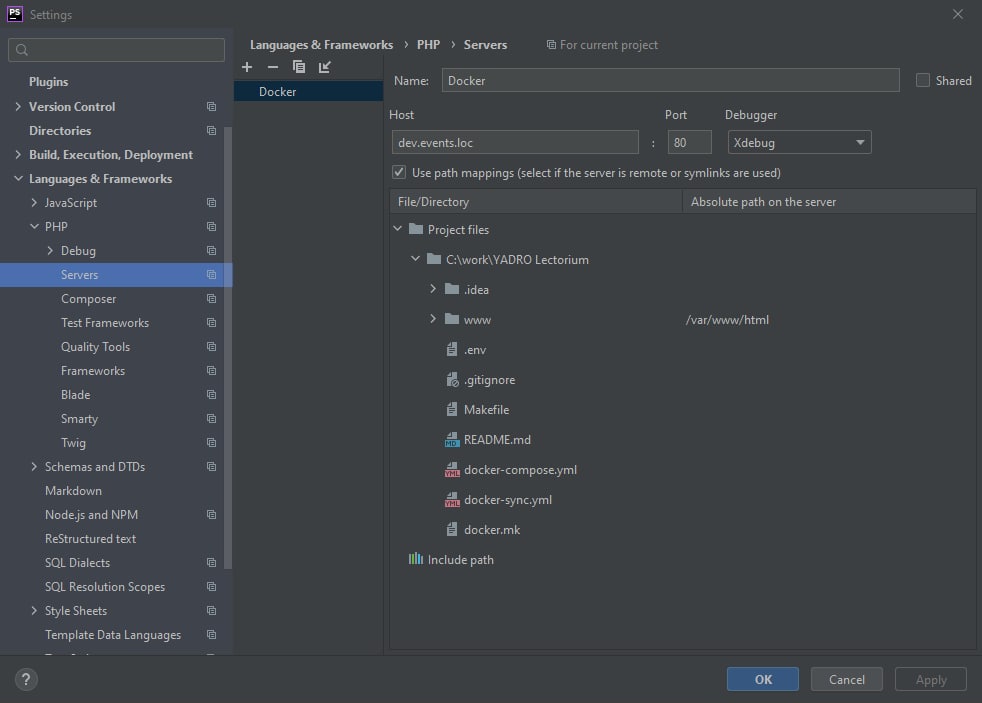This screenshot has width=982, height=703.
Task: Expand Build, Execution, Deployment section
Action: [18, 155]
